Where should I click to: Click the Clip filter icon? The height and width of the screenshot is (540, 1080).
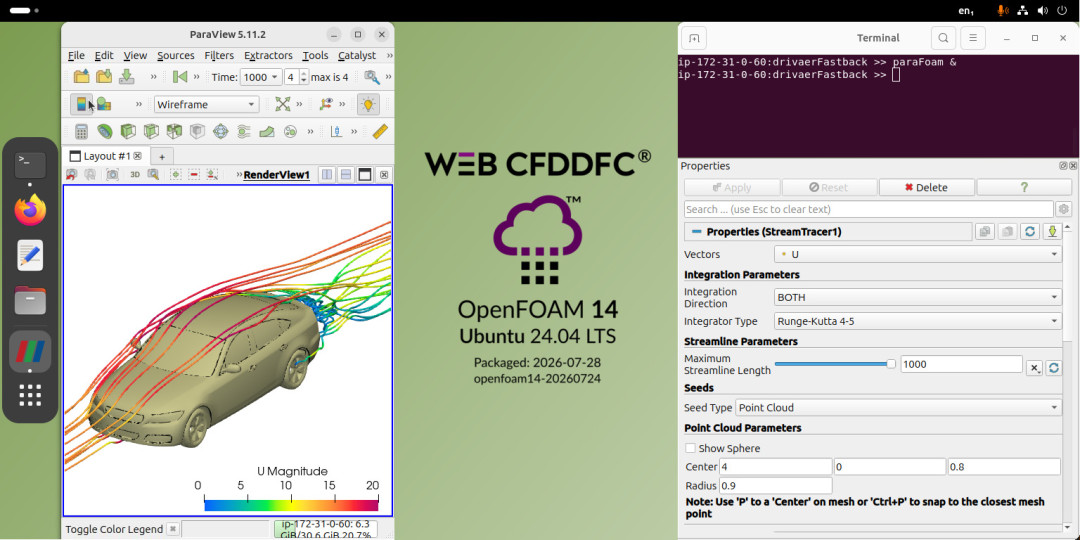tap(128, 131)
